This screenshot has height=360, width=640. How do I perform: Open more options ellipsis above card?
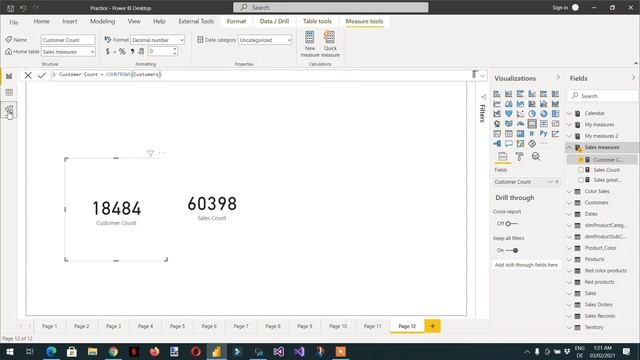click(162, 153)
